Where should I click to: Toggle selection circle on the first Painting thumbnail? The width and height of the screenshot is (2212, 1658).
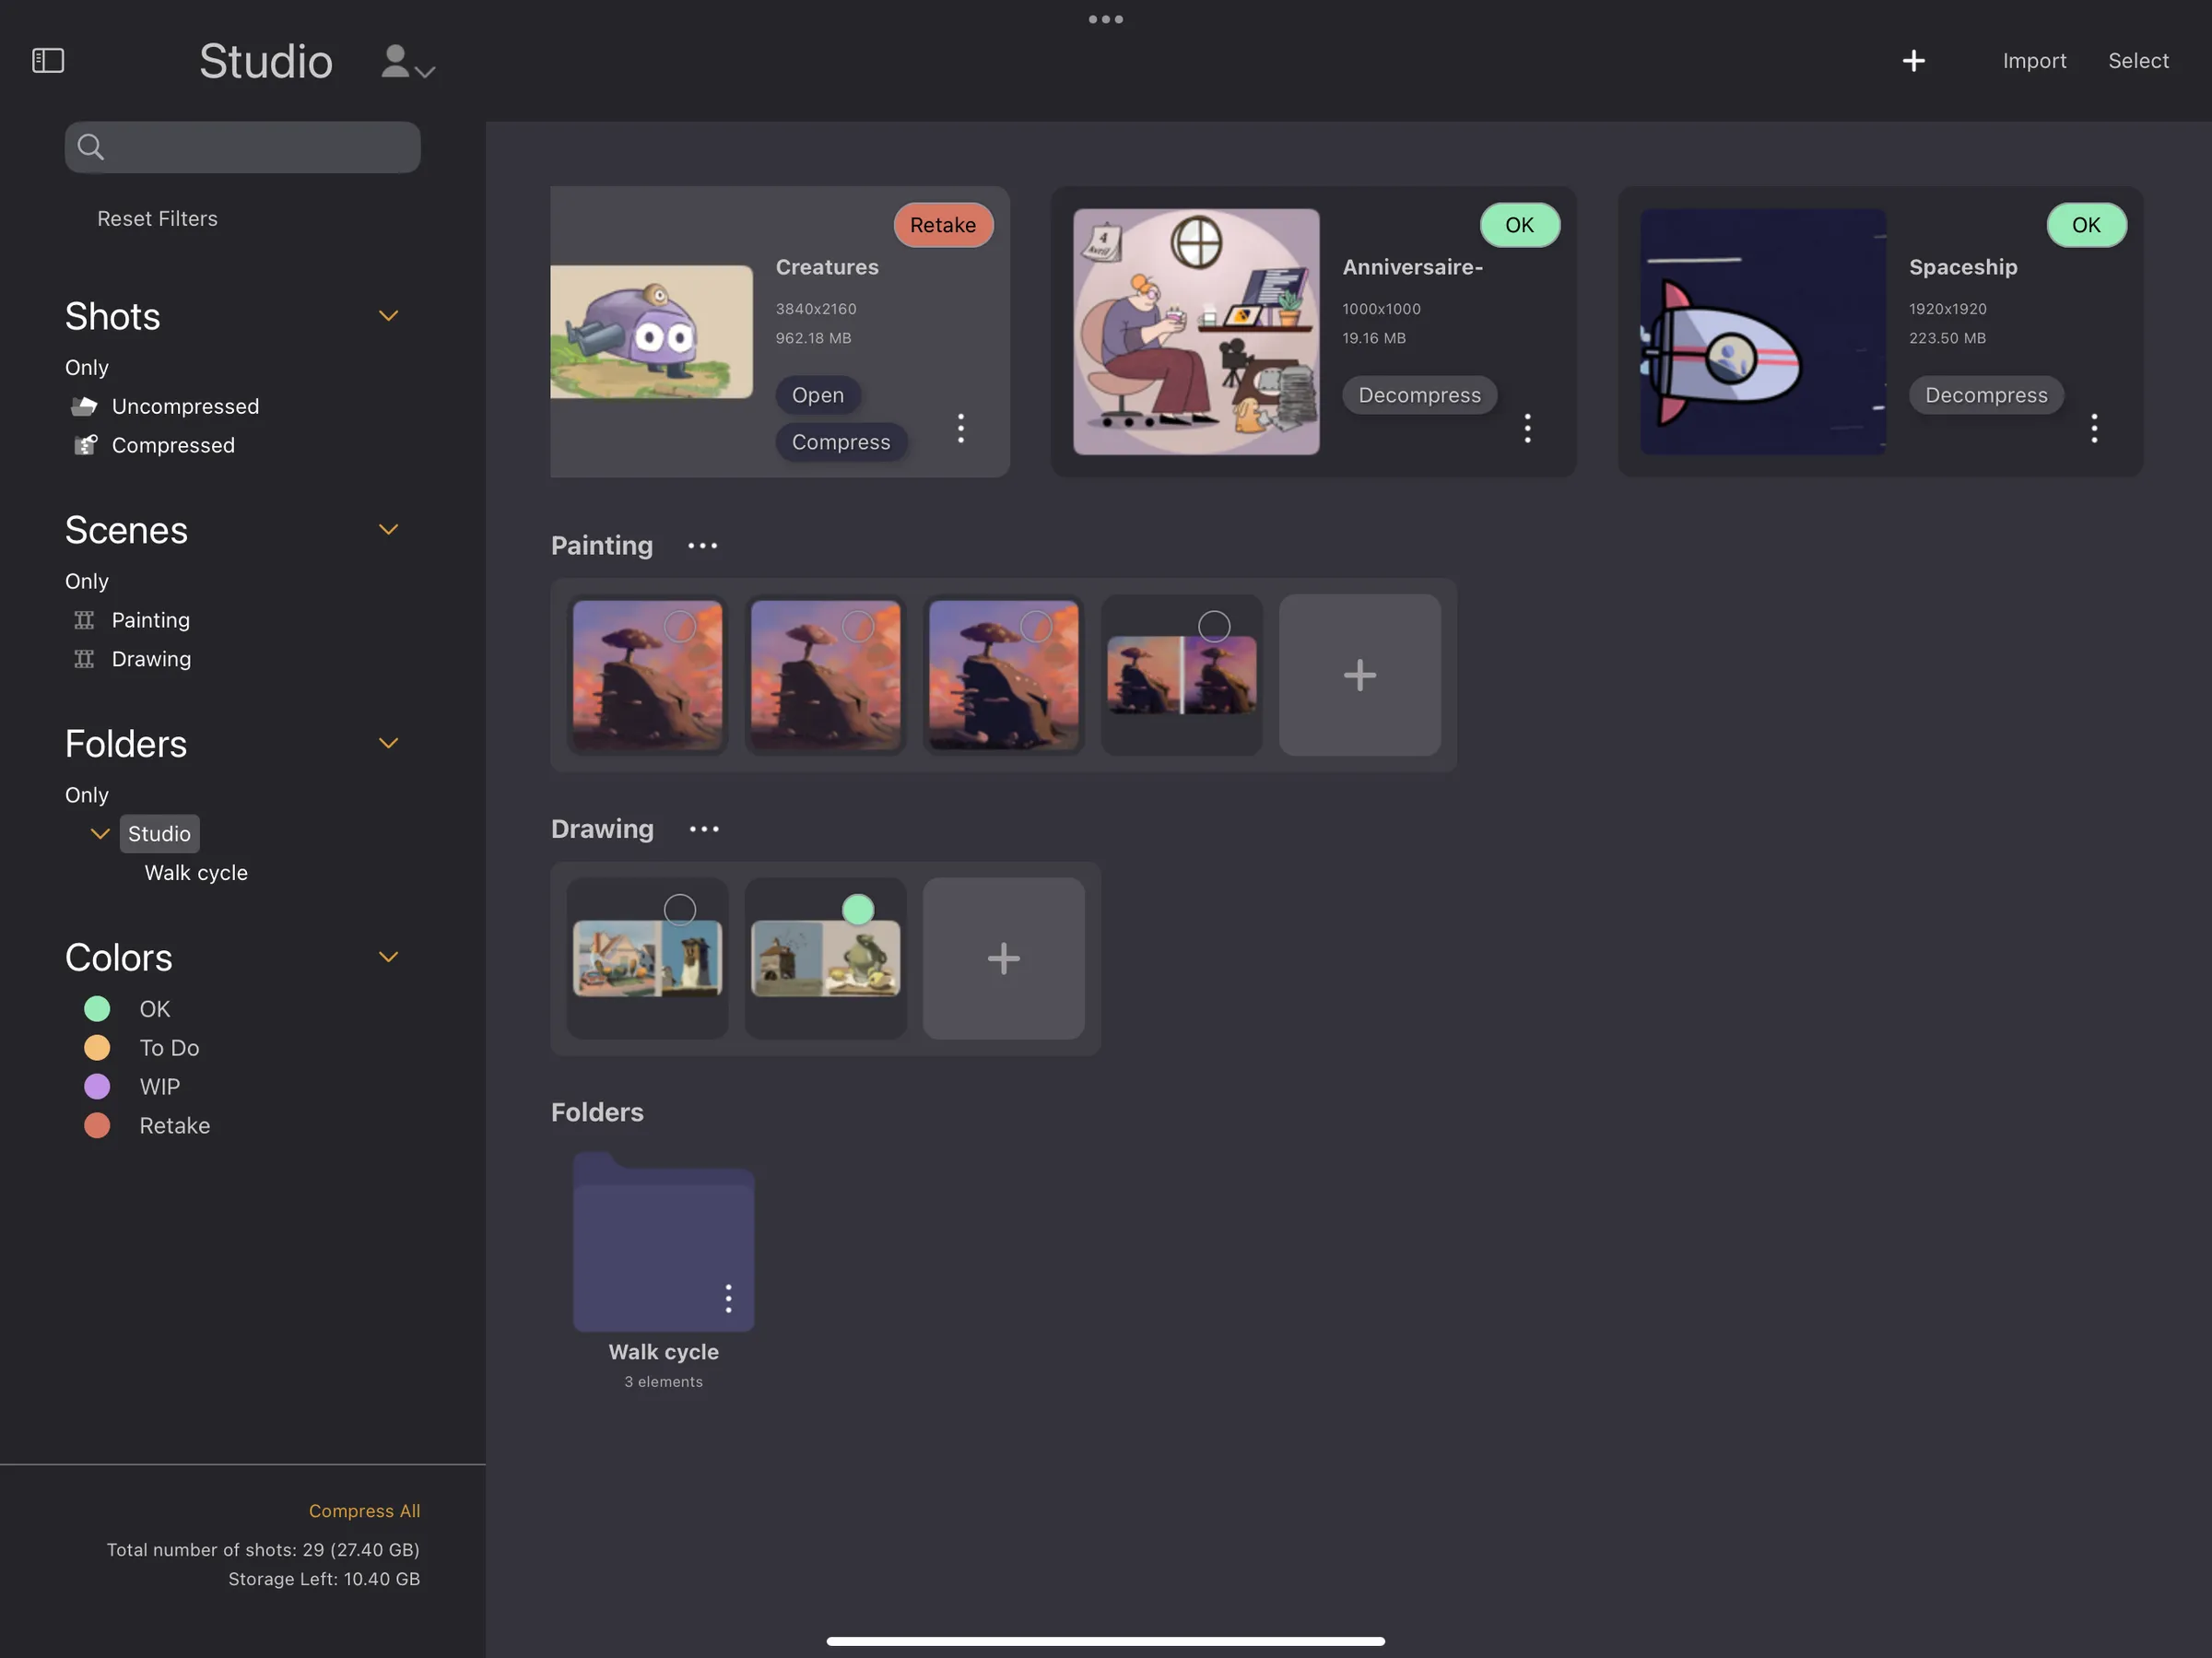pos(680,626)
